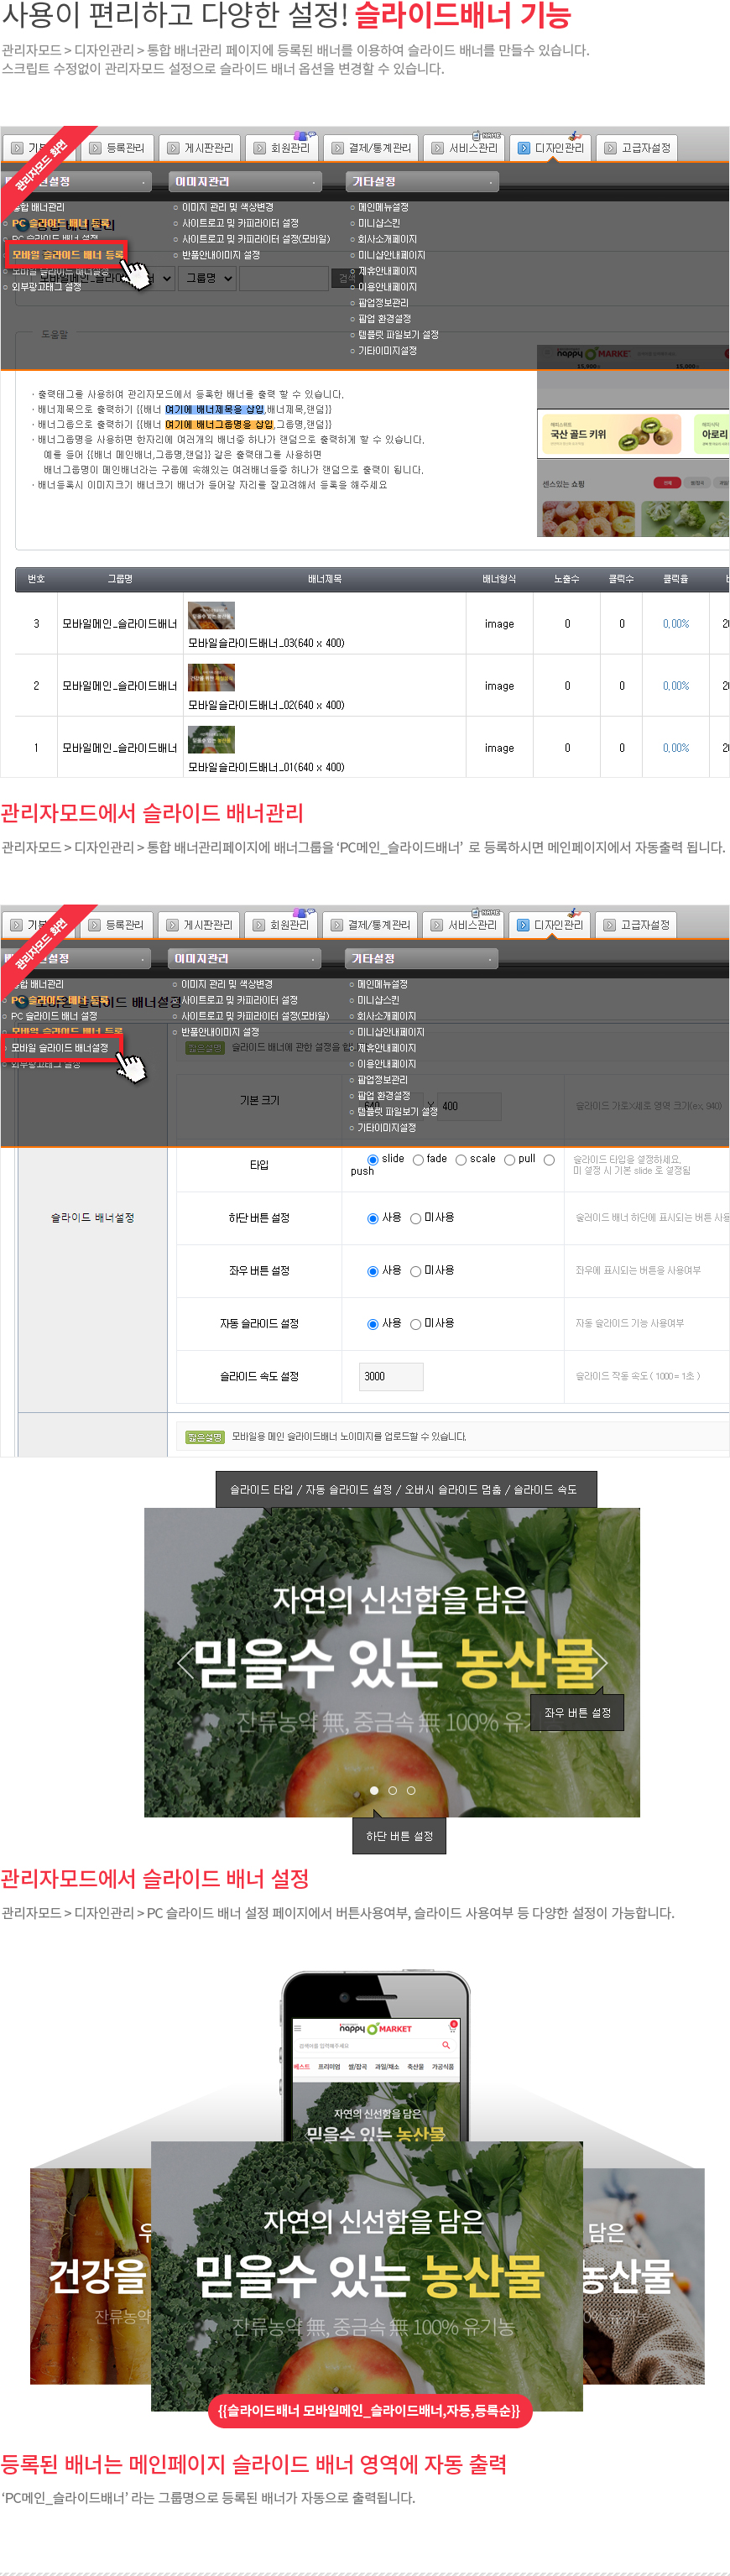
Task: Open 팝업정보관리 link in upper screenshot
Action: pos(383,303)
